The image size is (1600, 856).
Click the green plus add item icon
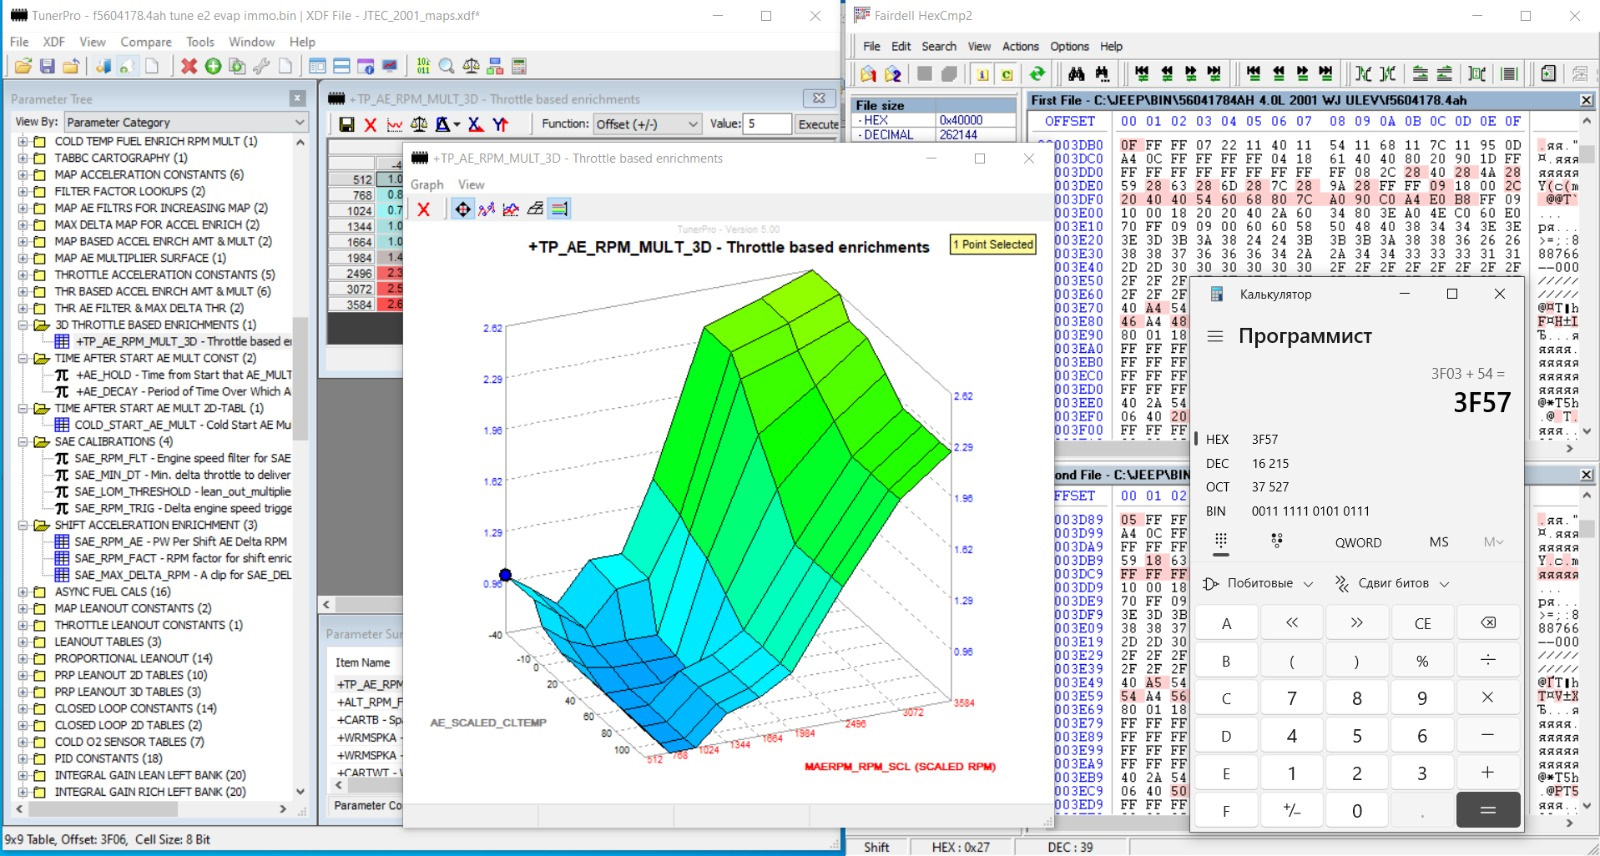click(213, 66)
